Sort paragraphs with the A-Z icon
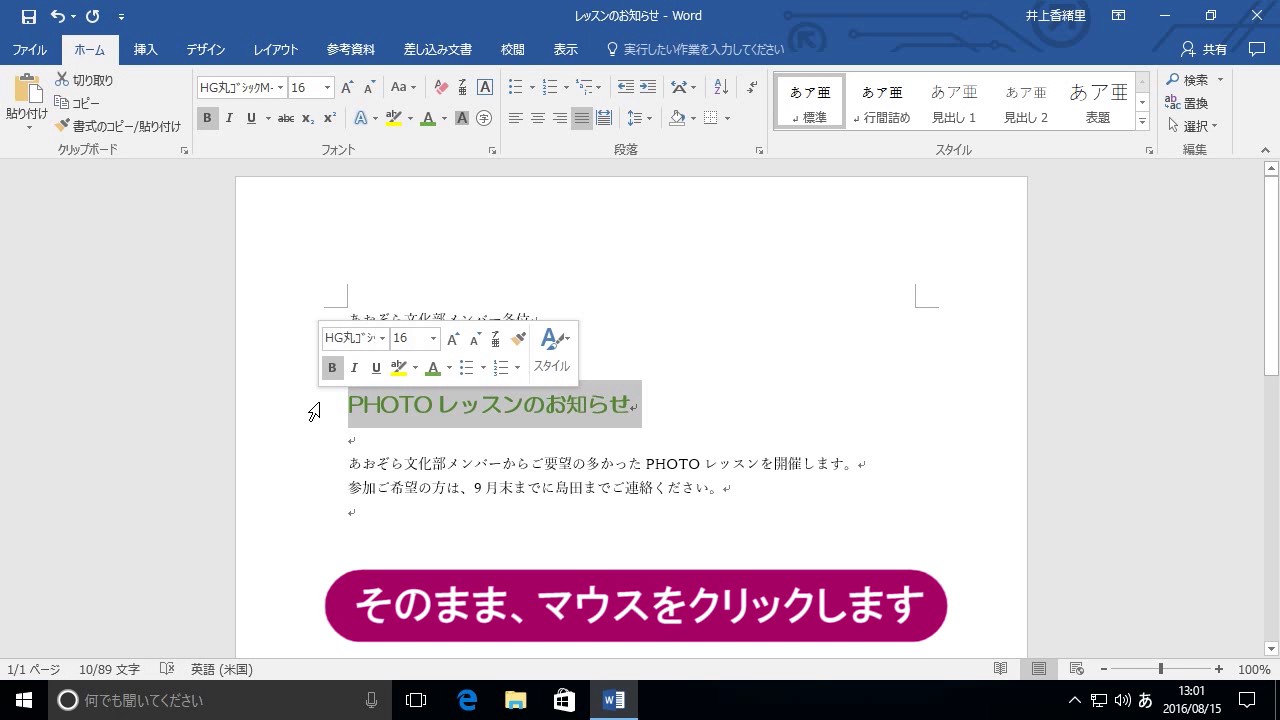The height and width of the screenshot is (720, 1280). [x=721, y=88]
